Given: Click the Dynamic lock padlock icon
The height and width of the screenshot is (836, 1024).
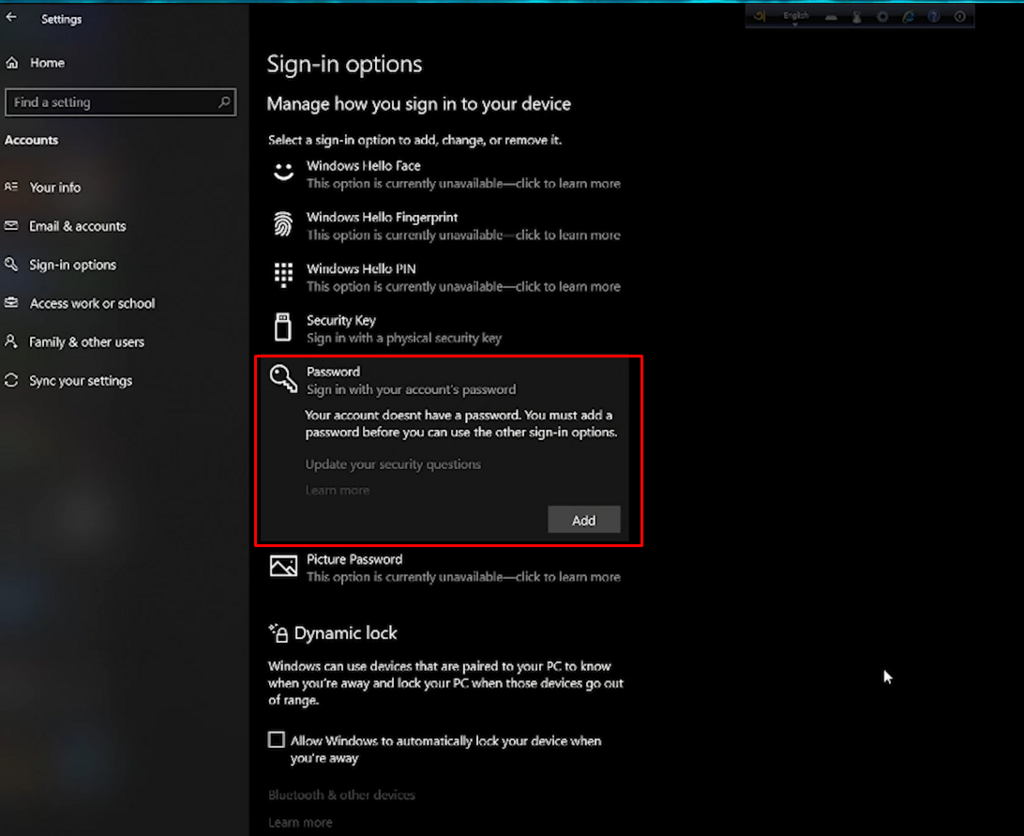Looking at the screenshot, I should 278,633.
